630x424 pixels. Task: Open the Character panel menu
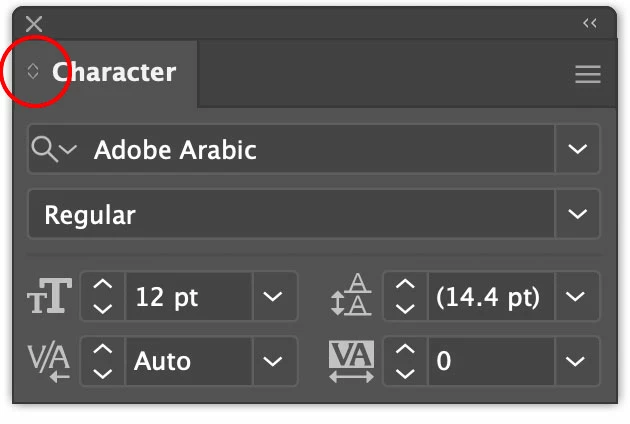(588, 74)
